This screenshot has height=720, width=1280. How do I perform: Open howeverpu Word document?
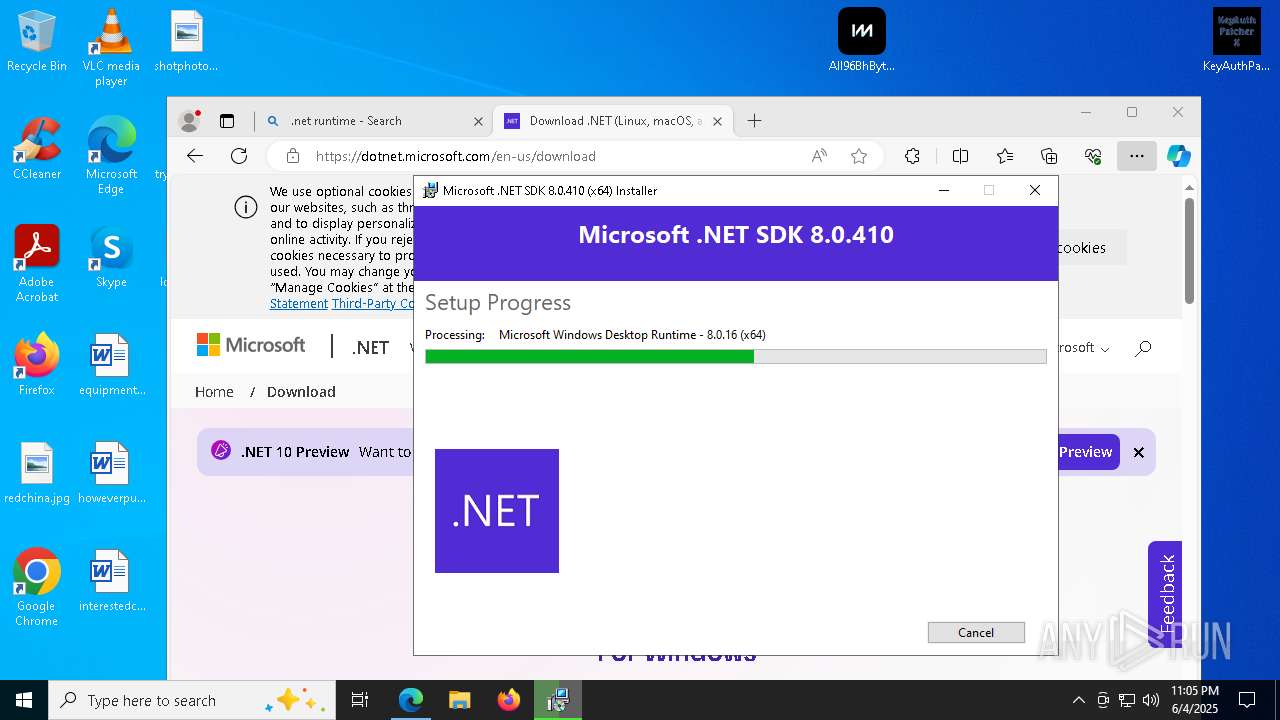coord(111,472)
